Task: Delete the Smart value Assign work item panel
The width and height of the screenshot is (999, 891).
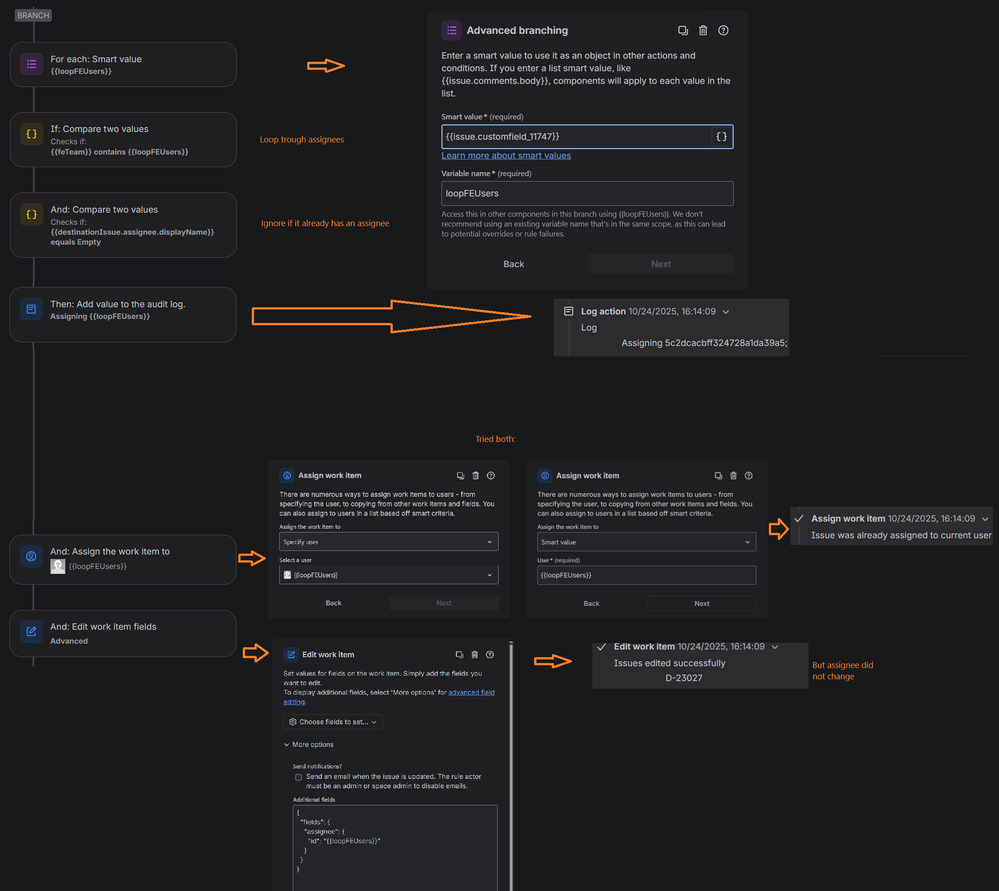Action: [x=733, y=475]
